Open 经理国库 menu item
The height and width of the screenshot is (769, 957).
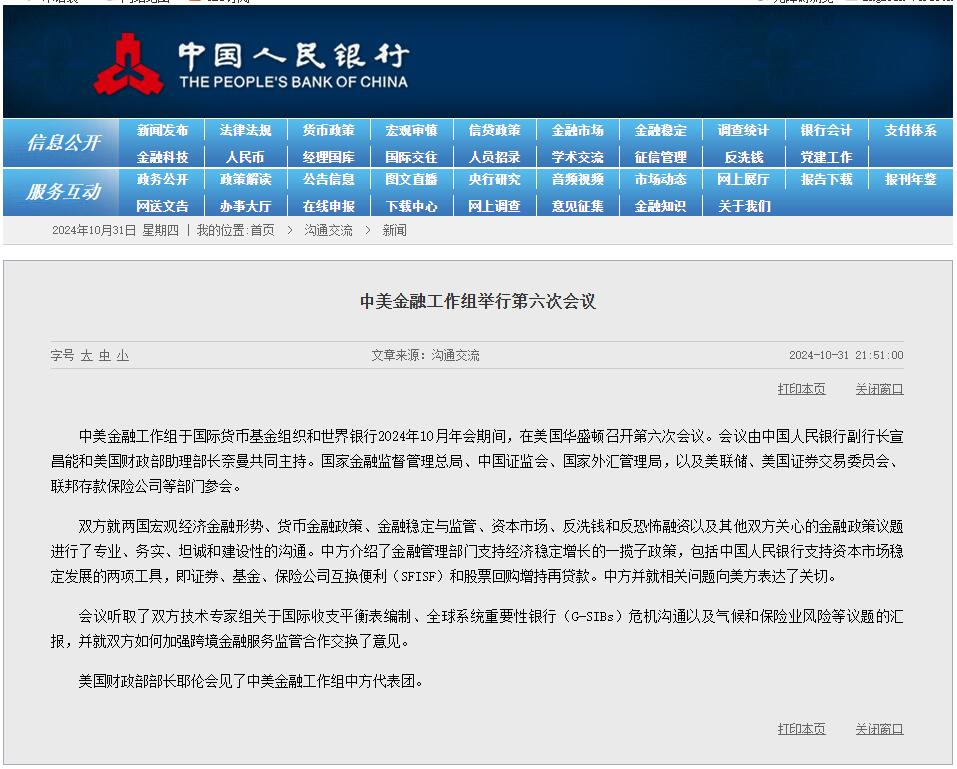pyautogui.click(x=328, y=157)
